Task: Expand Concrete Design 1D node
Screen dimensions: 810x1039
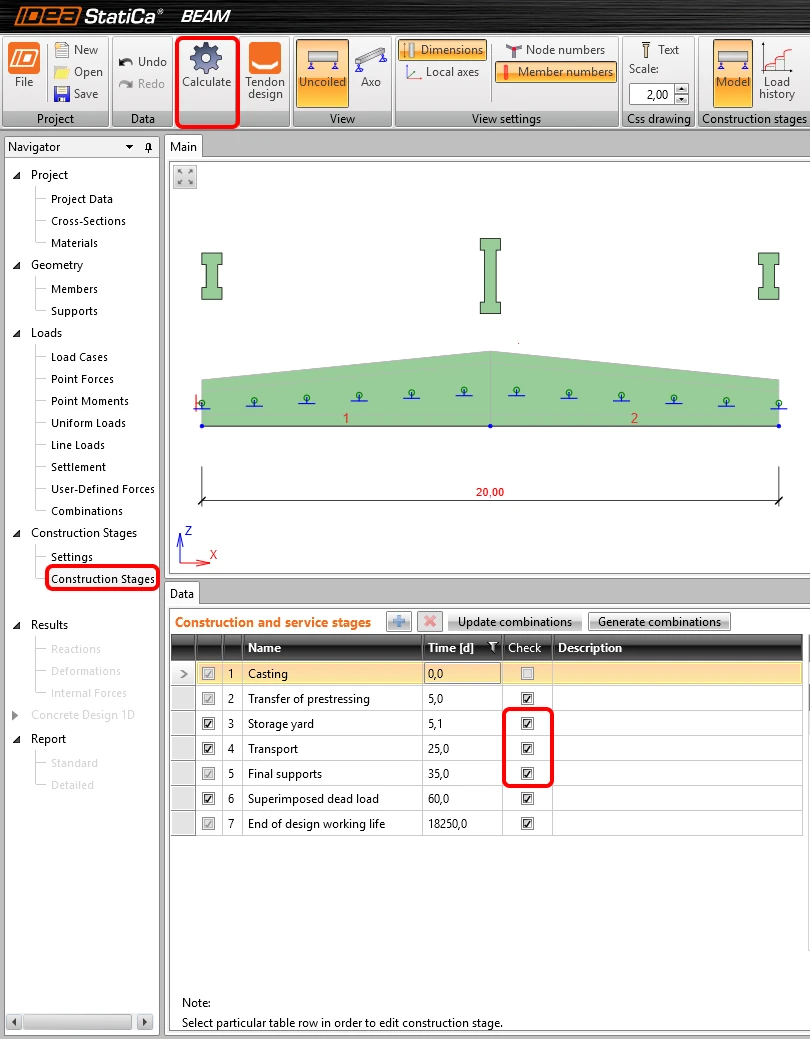Action: (15, 715)
